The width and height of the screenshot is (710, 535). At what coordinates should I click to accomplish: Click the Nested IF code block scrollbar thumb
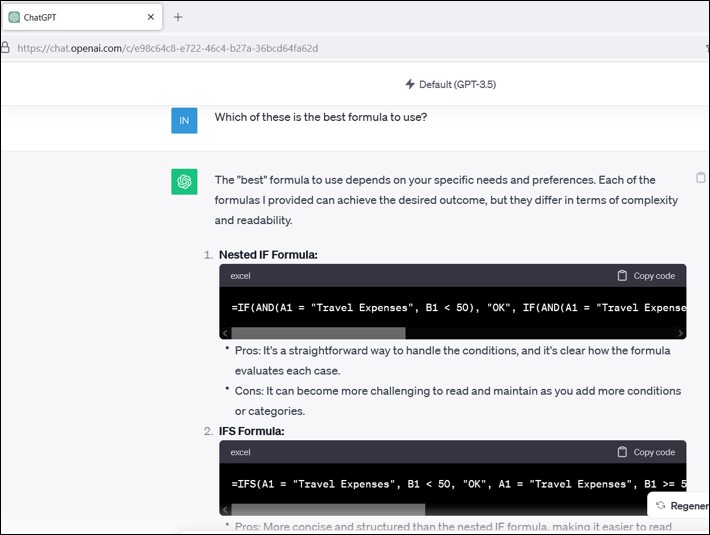click(318, 333)
